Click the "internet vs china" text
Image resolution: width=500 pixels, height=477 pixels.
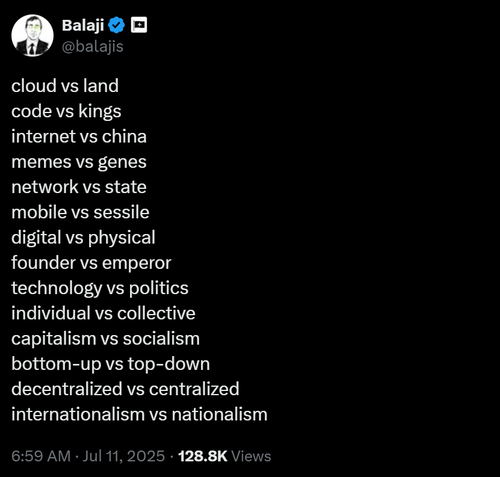[79, 136]
